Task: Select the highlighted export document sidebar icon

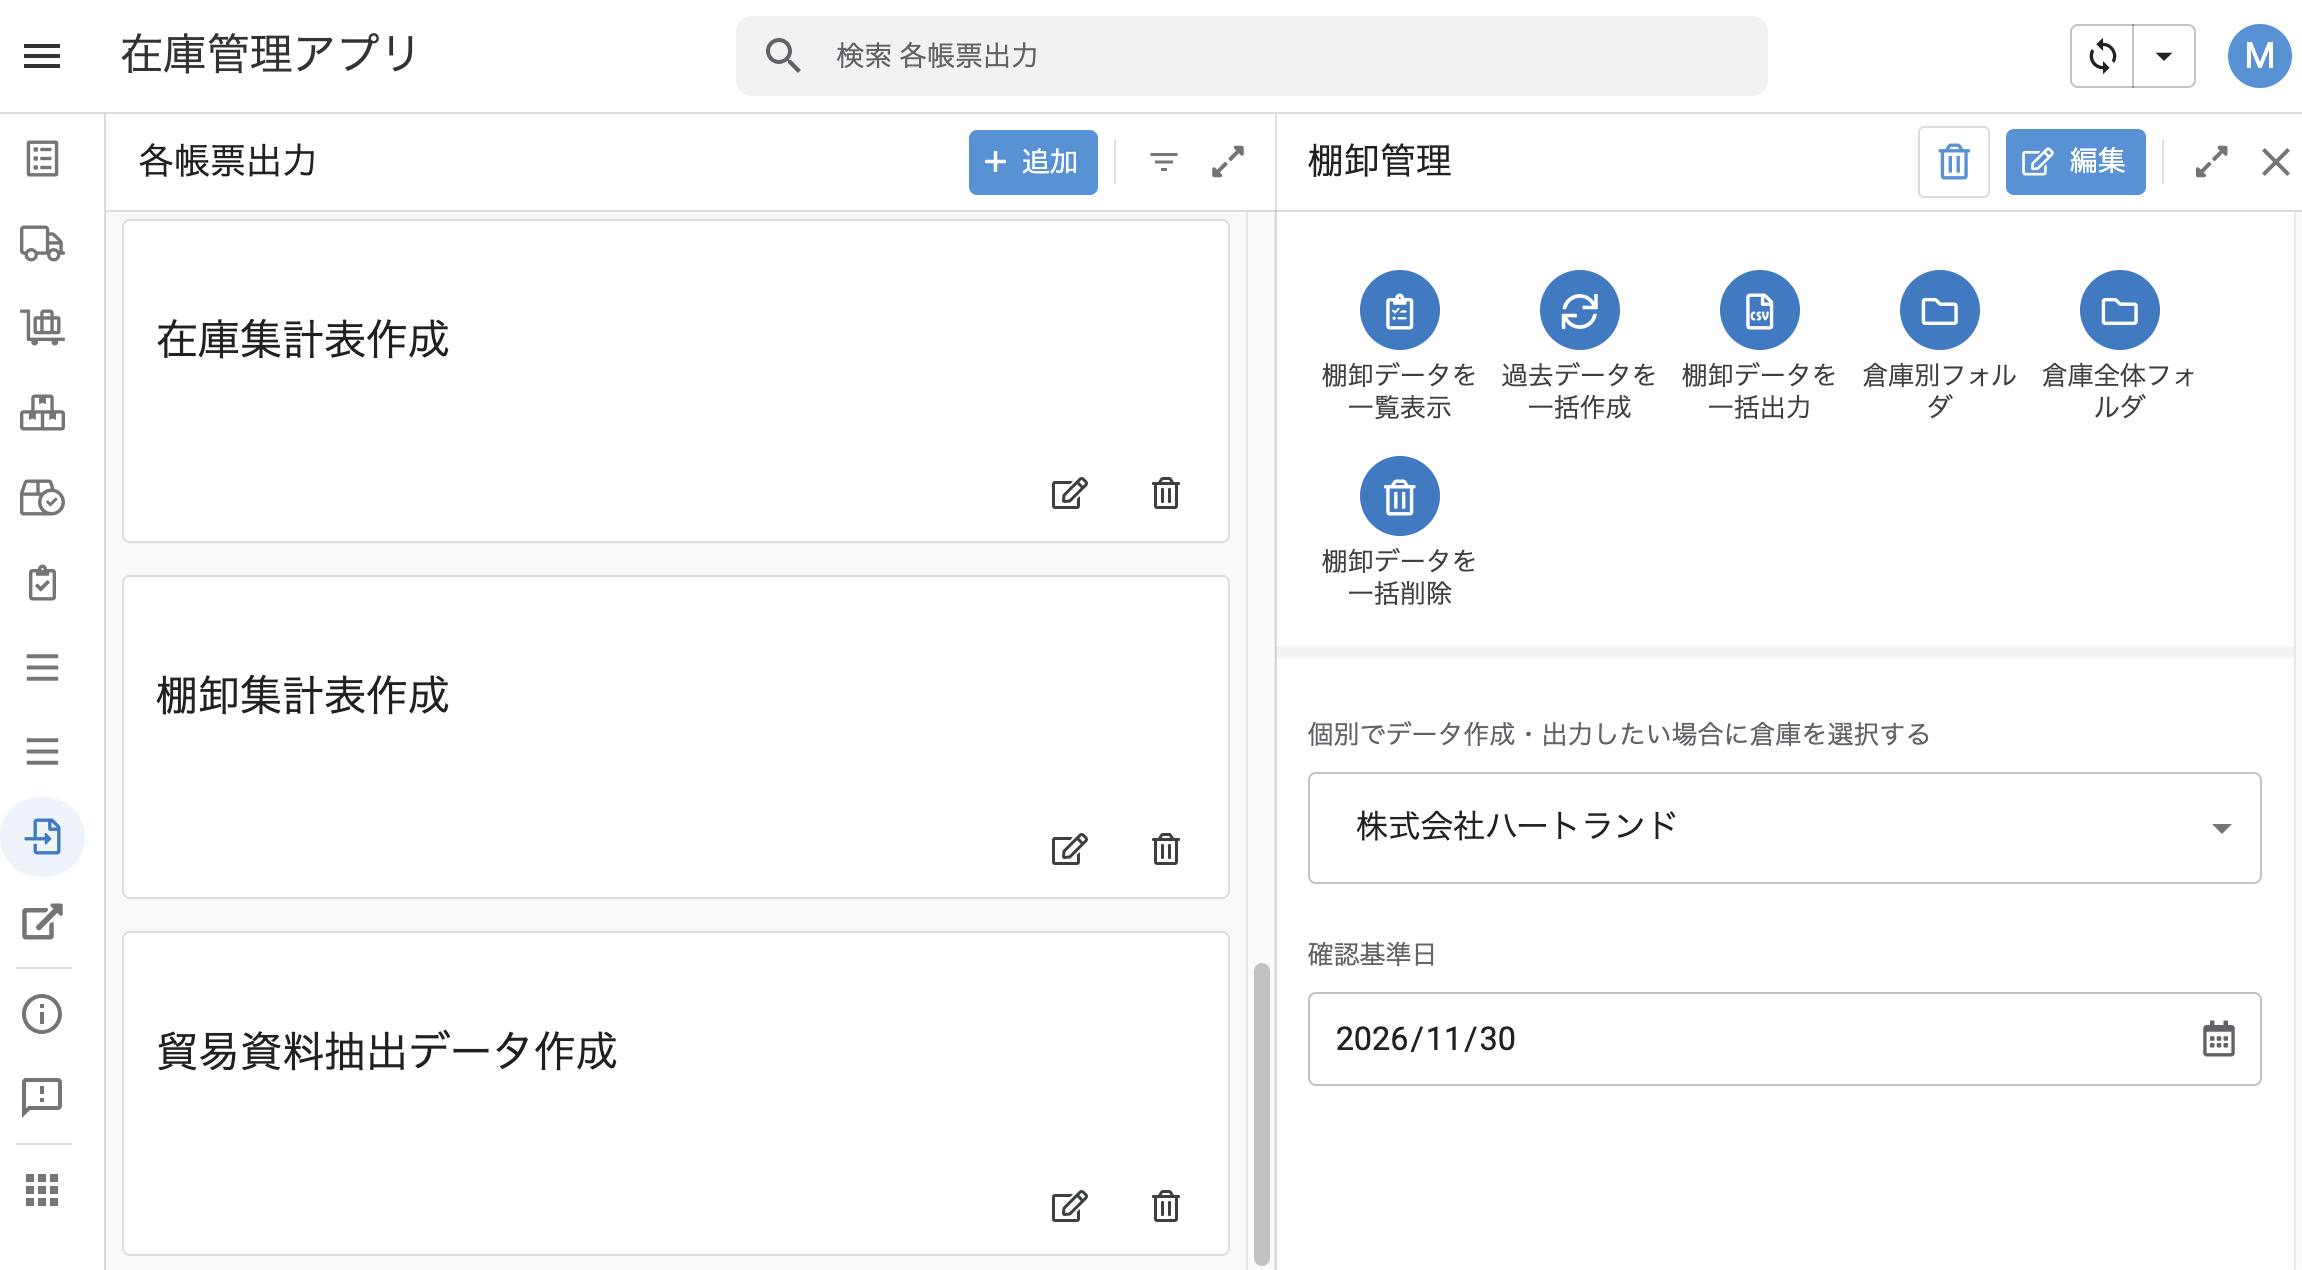Action: 42,837
